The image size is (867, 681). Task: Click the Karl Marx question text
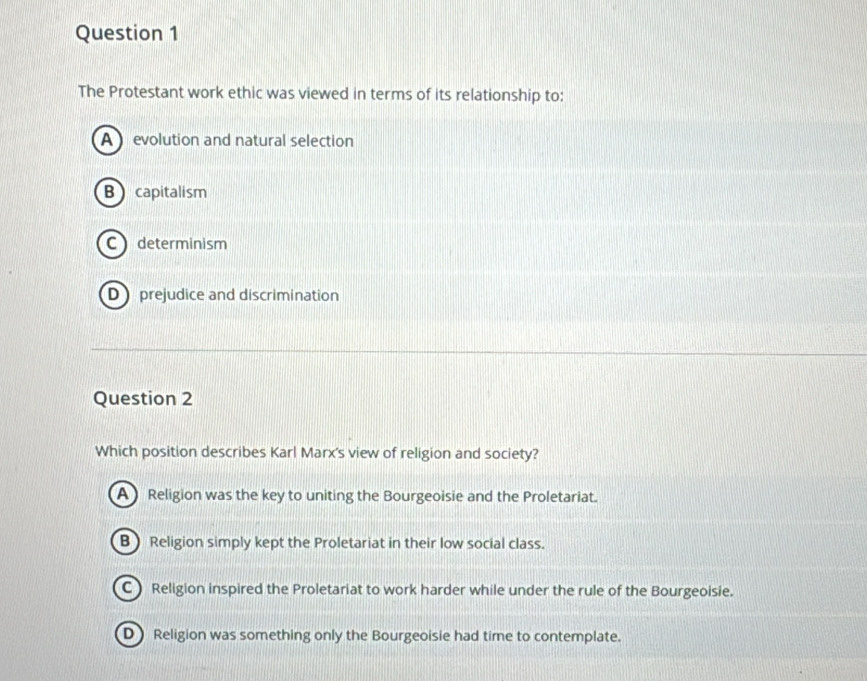click(317, 451)
